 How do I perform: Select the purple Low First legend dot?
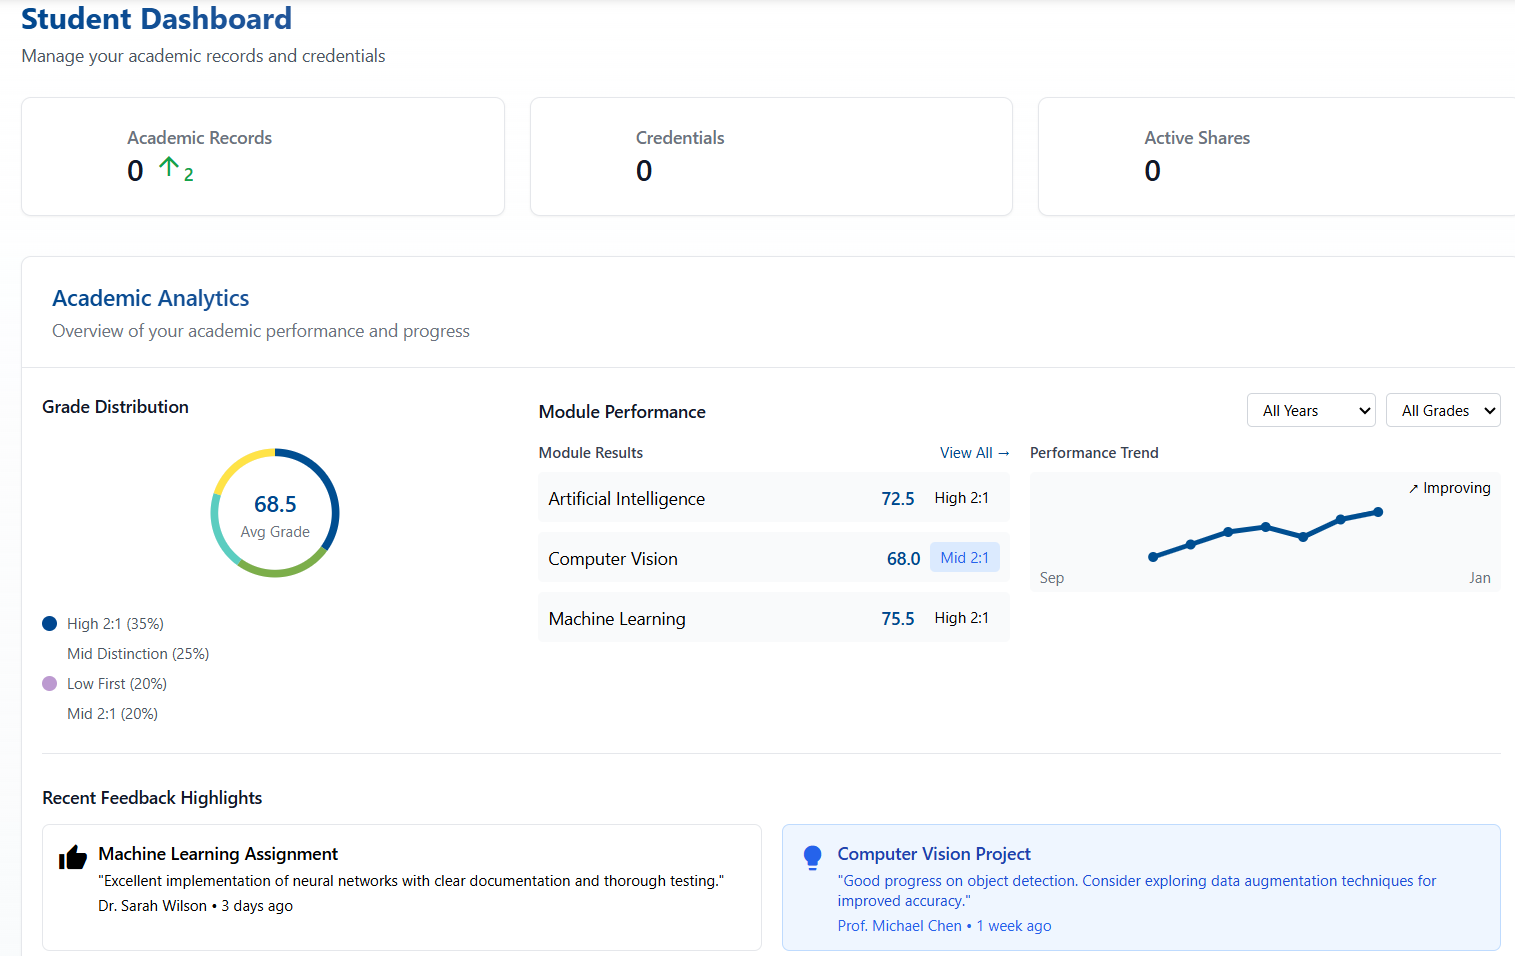coord(50,684)
